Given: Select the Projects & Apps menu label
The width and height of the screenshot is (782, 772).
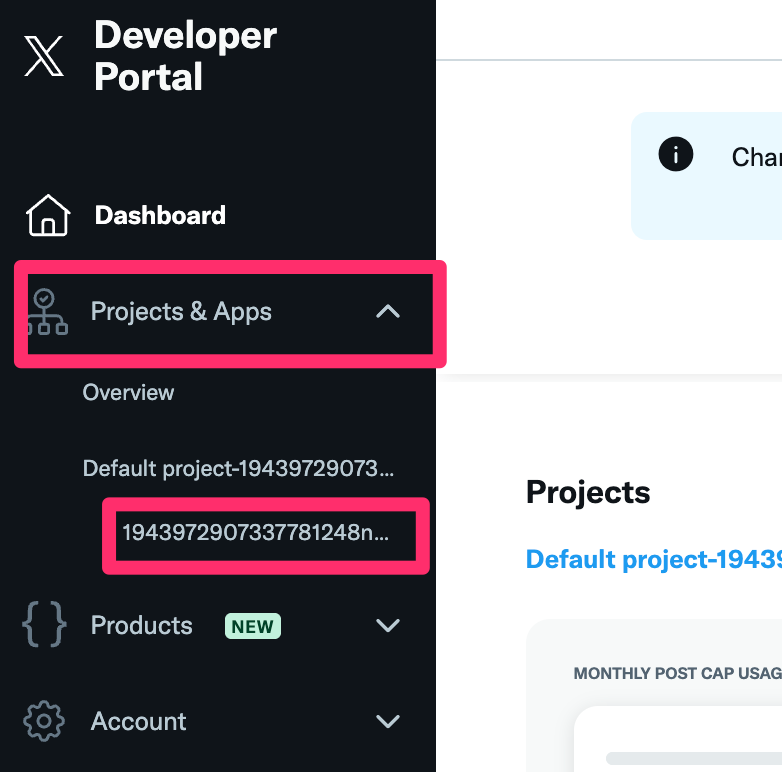Looking at the screenshot, I should tap(181, 312).
